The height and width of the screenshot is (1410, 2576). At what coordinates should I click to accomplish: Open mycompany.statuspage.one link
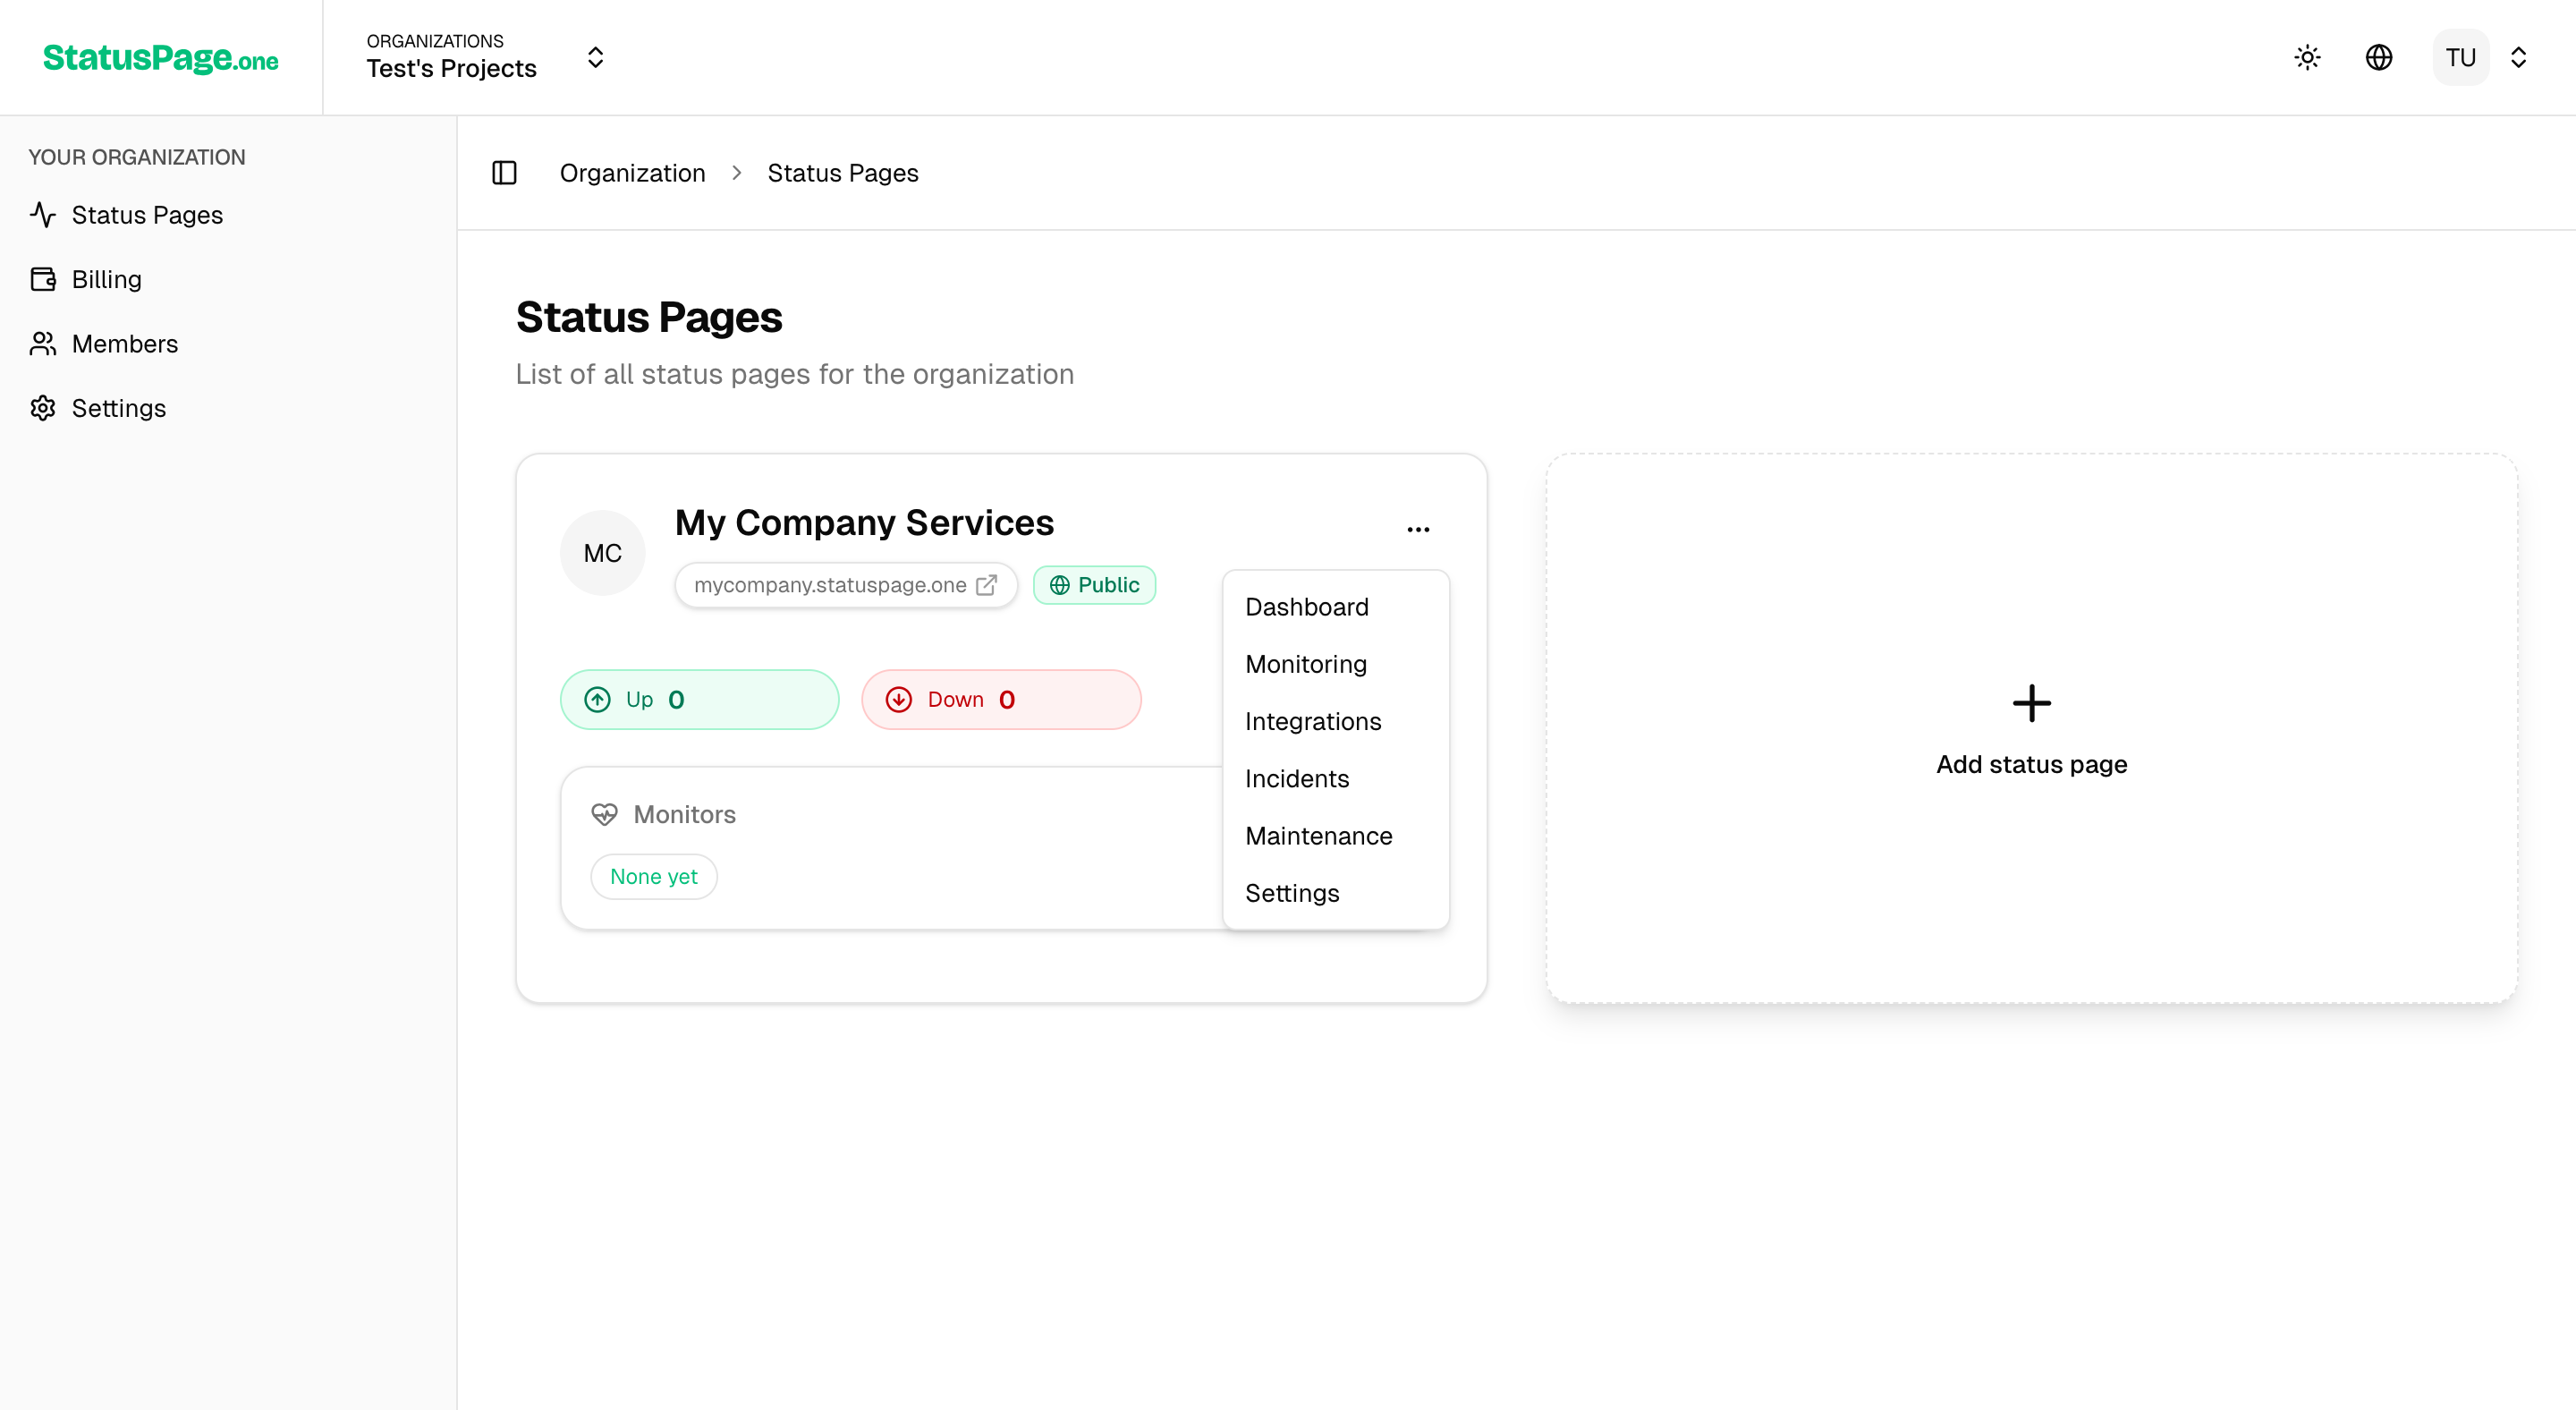point(845,585)
